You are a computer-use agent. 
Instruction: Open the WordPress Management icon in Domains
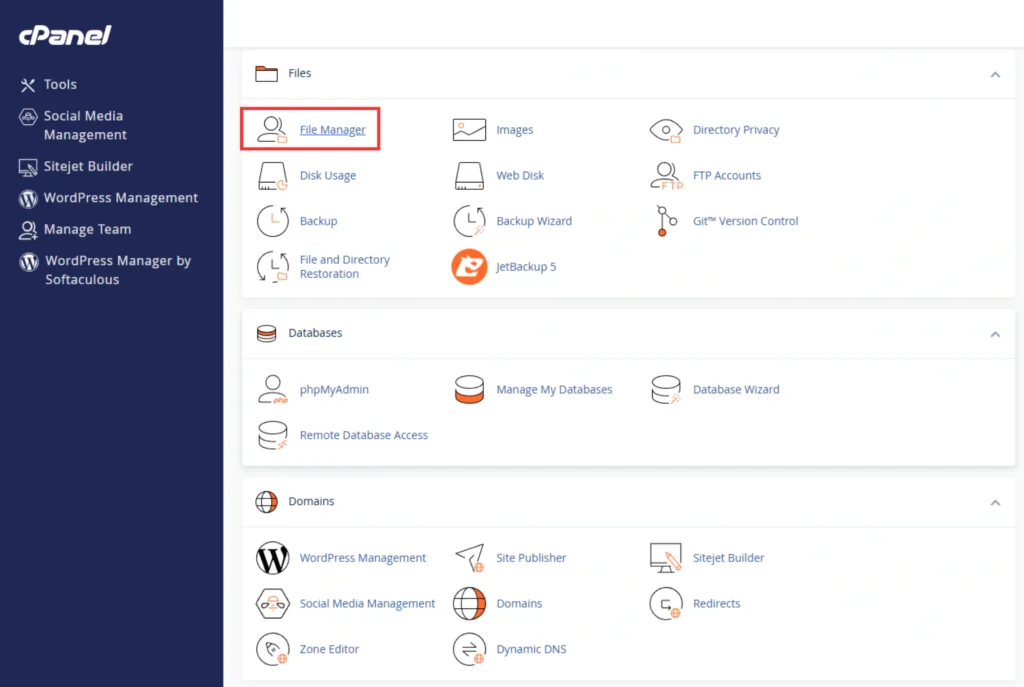[272, 558]
